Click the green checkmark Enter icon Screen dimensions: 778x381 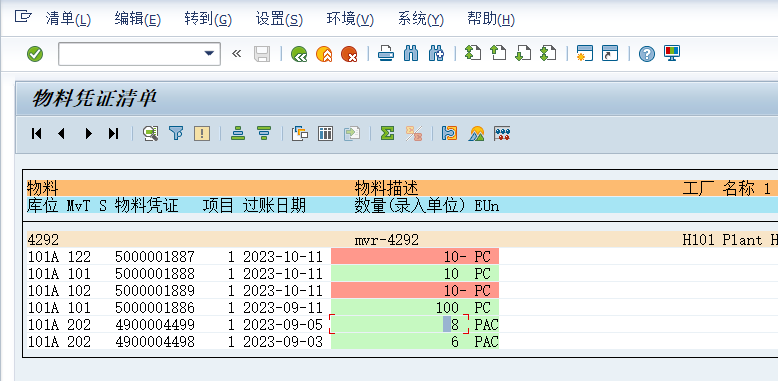click(x=35, y=54)
